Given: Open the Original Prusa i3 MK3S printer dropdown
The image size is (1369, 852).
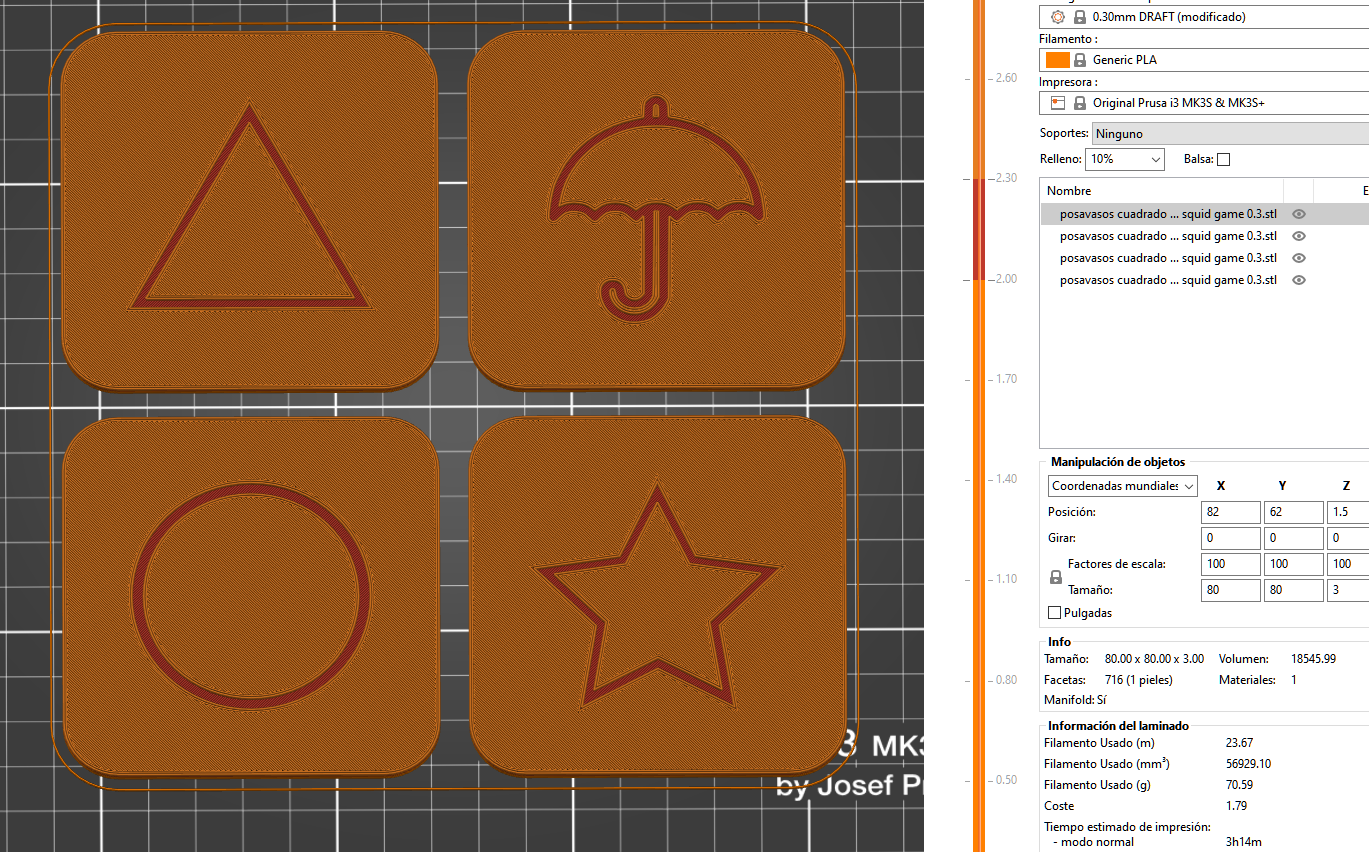Looking at the screenshot, I should click(1204, 103).
